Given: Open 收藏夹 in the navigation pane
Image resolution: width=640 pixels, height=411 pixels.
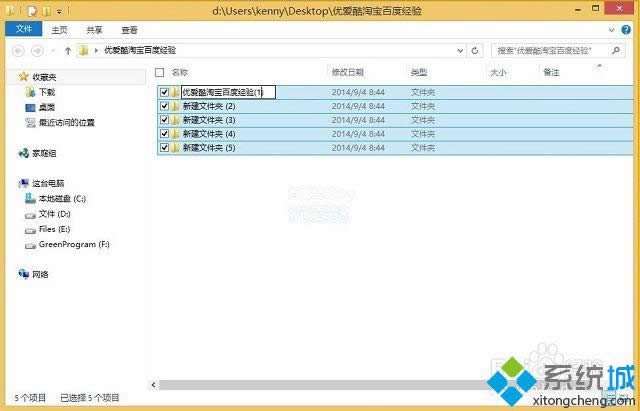Looking at the screenshot, I should pyautogui.click(x=44, y=77).
